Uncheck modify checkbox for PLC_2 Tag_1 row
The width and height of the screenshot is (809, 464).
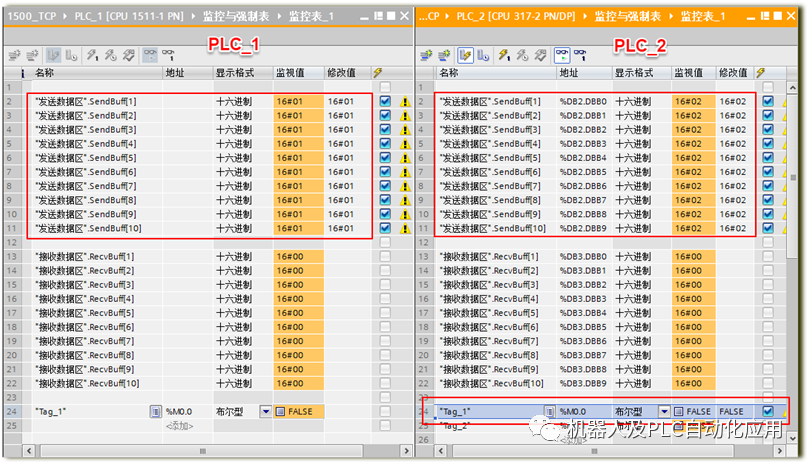(x=768, y=411)
